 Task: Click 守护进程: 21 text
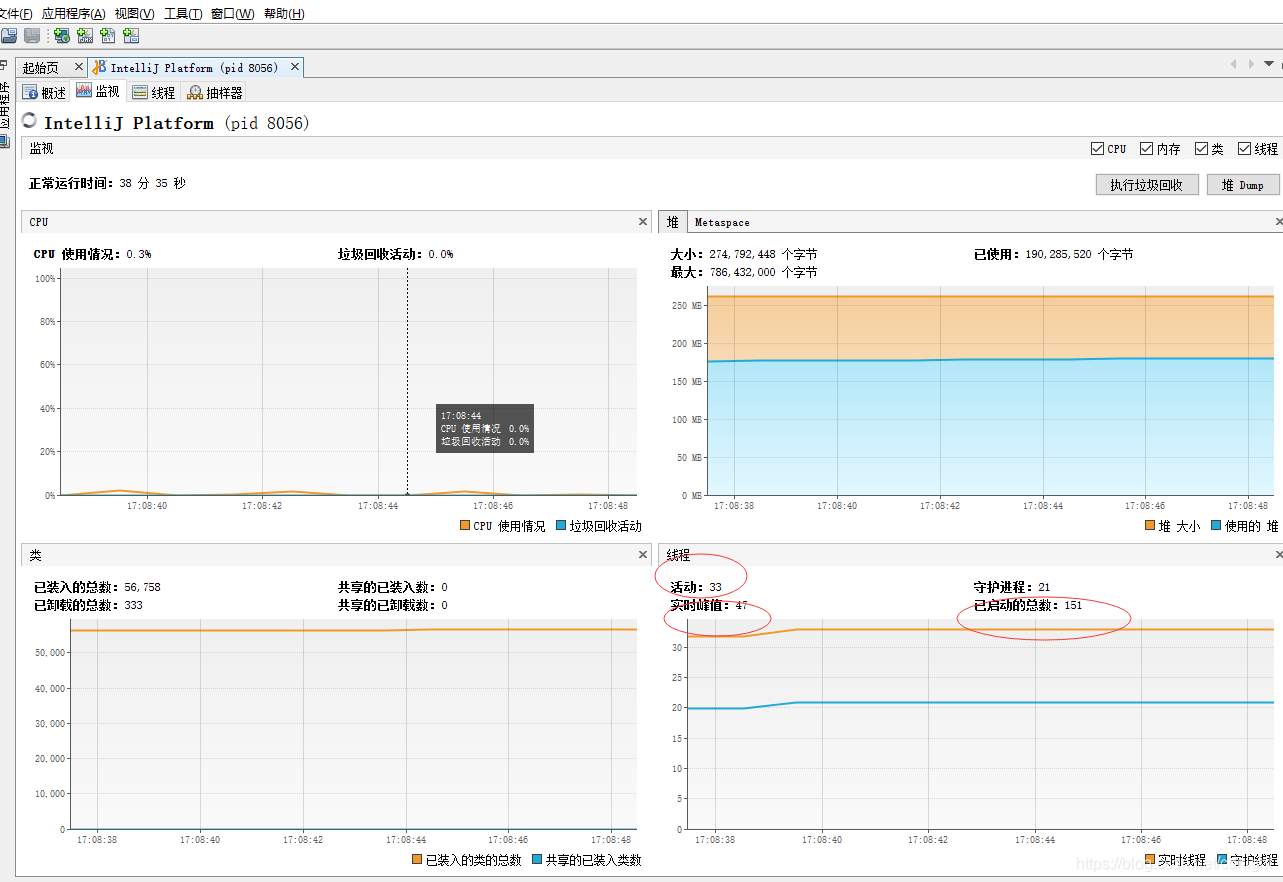[x=1012, y=587]
